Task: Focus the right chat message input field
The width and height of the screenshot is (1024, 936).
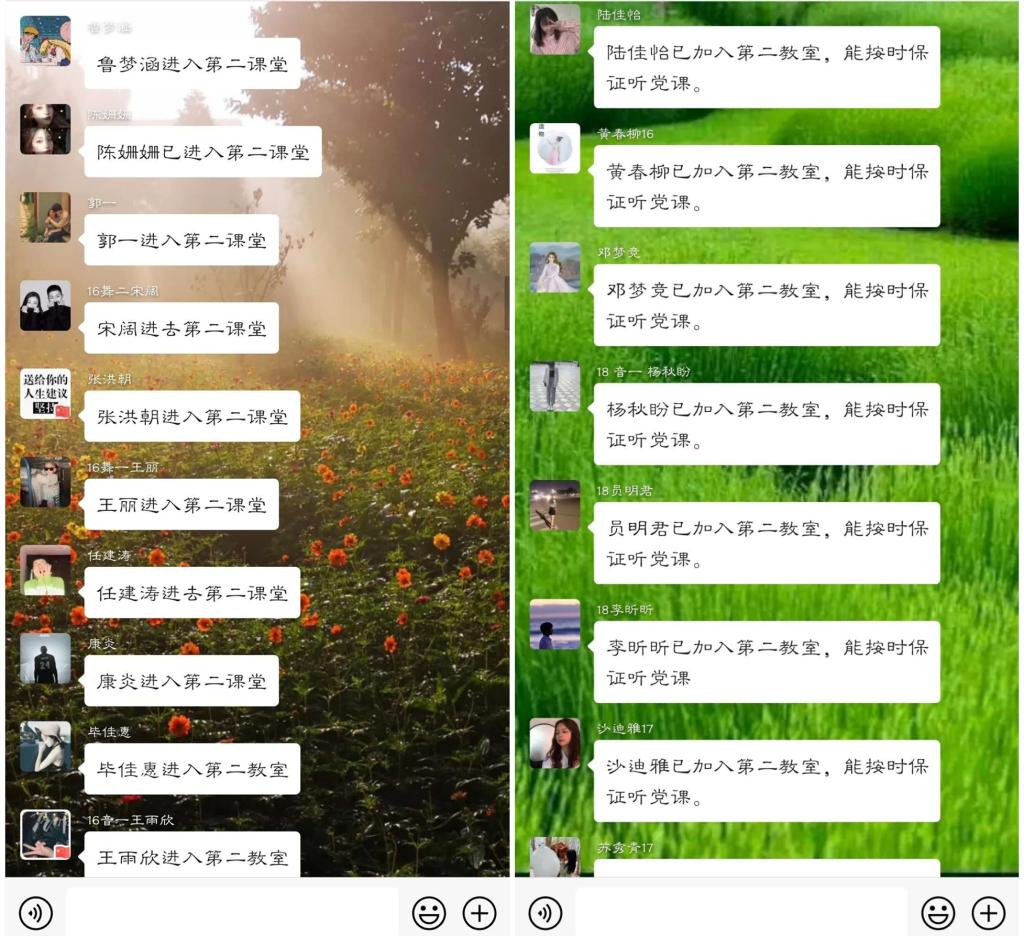Action: click(741, 912)
